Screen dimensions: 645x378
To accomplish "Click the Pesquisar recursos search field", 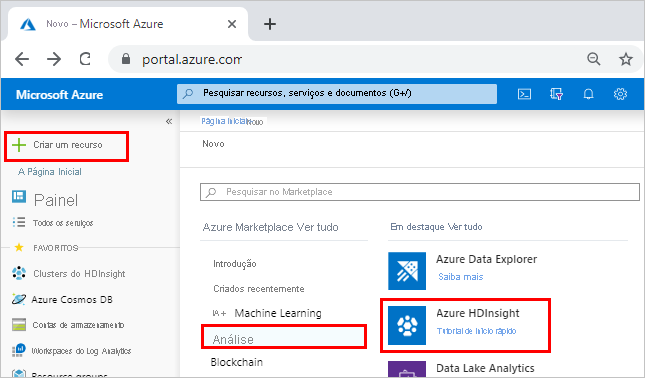I will [337, 94].
